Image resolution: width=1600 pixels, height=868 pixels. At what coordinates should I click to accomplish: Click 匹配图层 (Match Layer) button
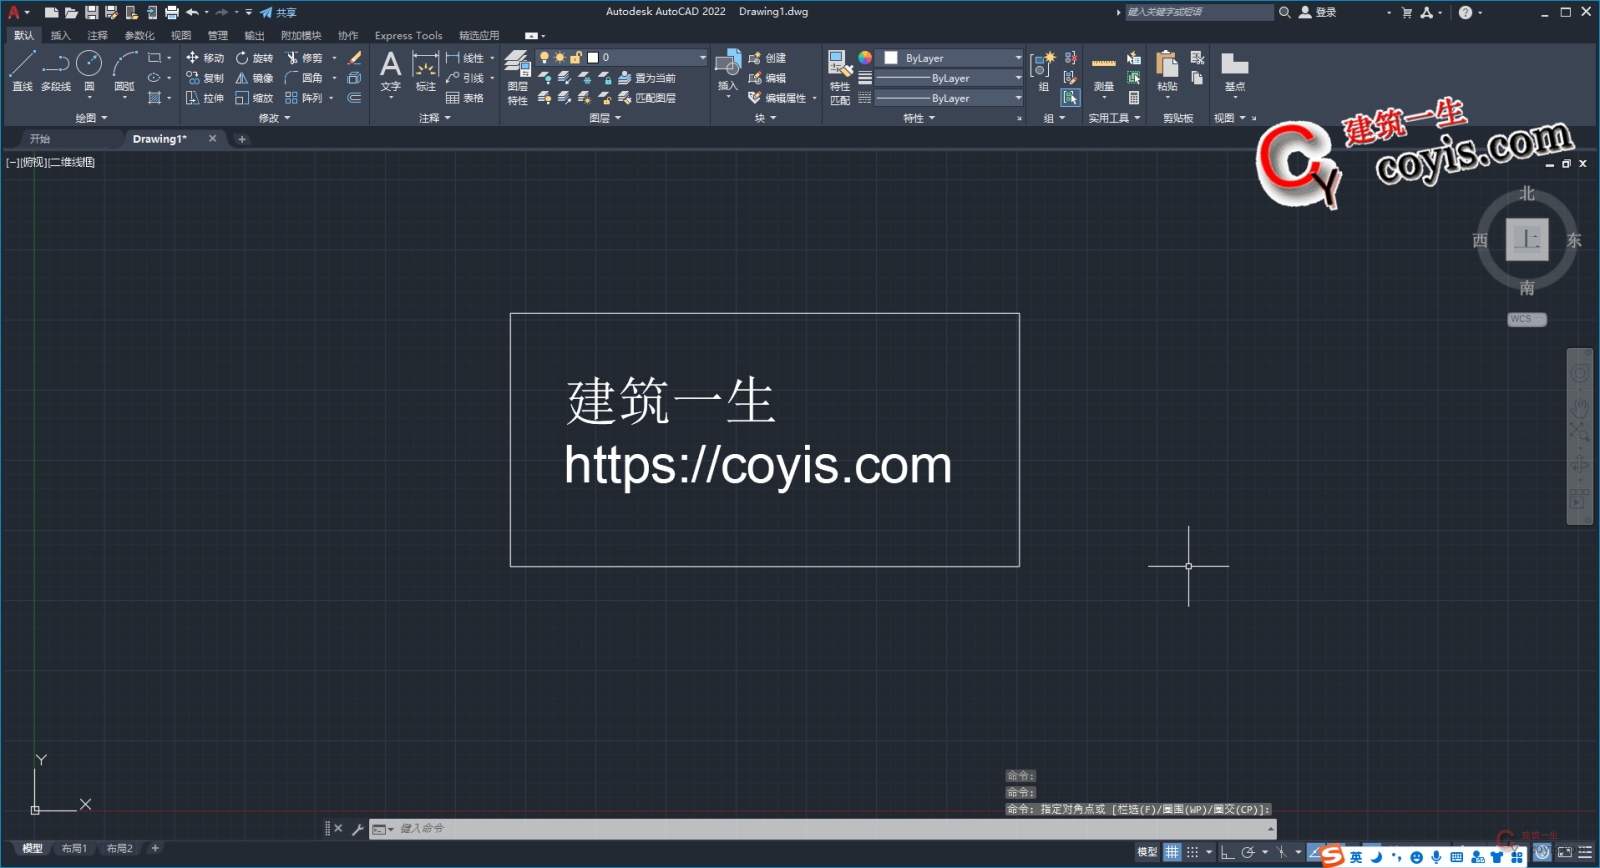tap(647, 98)
